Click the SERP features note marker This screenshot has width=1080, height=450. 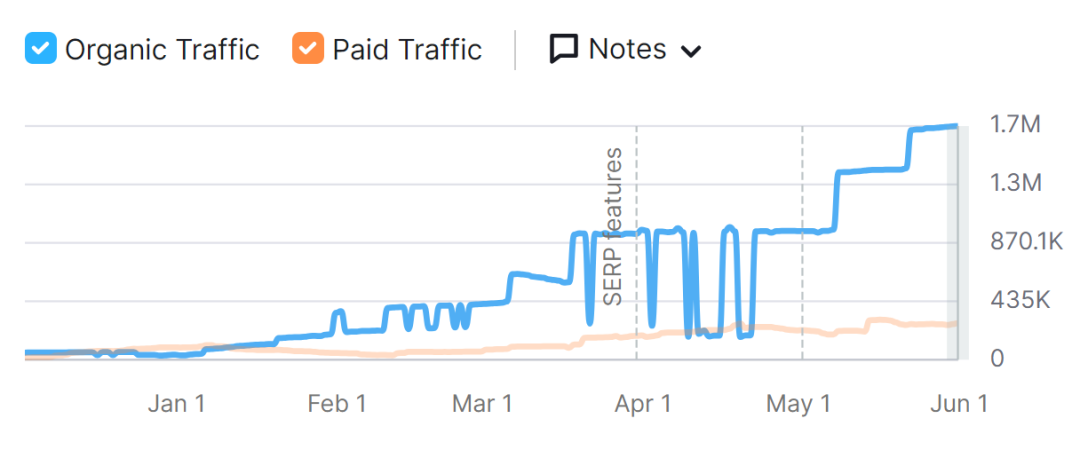(612, 226)
